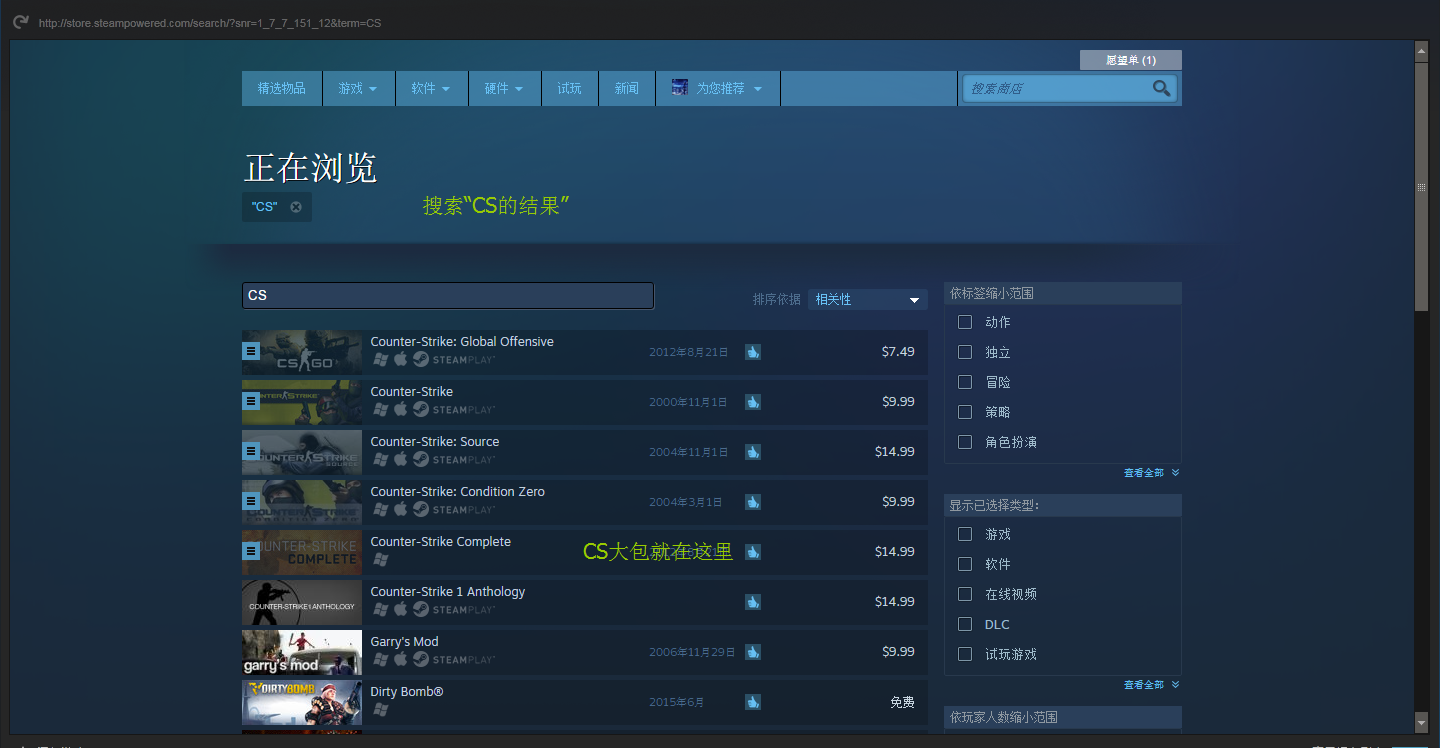Click thumbs-up review icon for Counter-Strike: Source

(x=753, y=452)
